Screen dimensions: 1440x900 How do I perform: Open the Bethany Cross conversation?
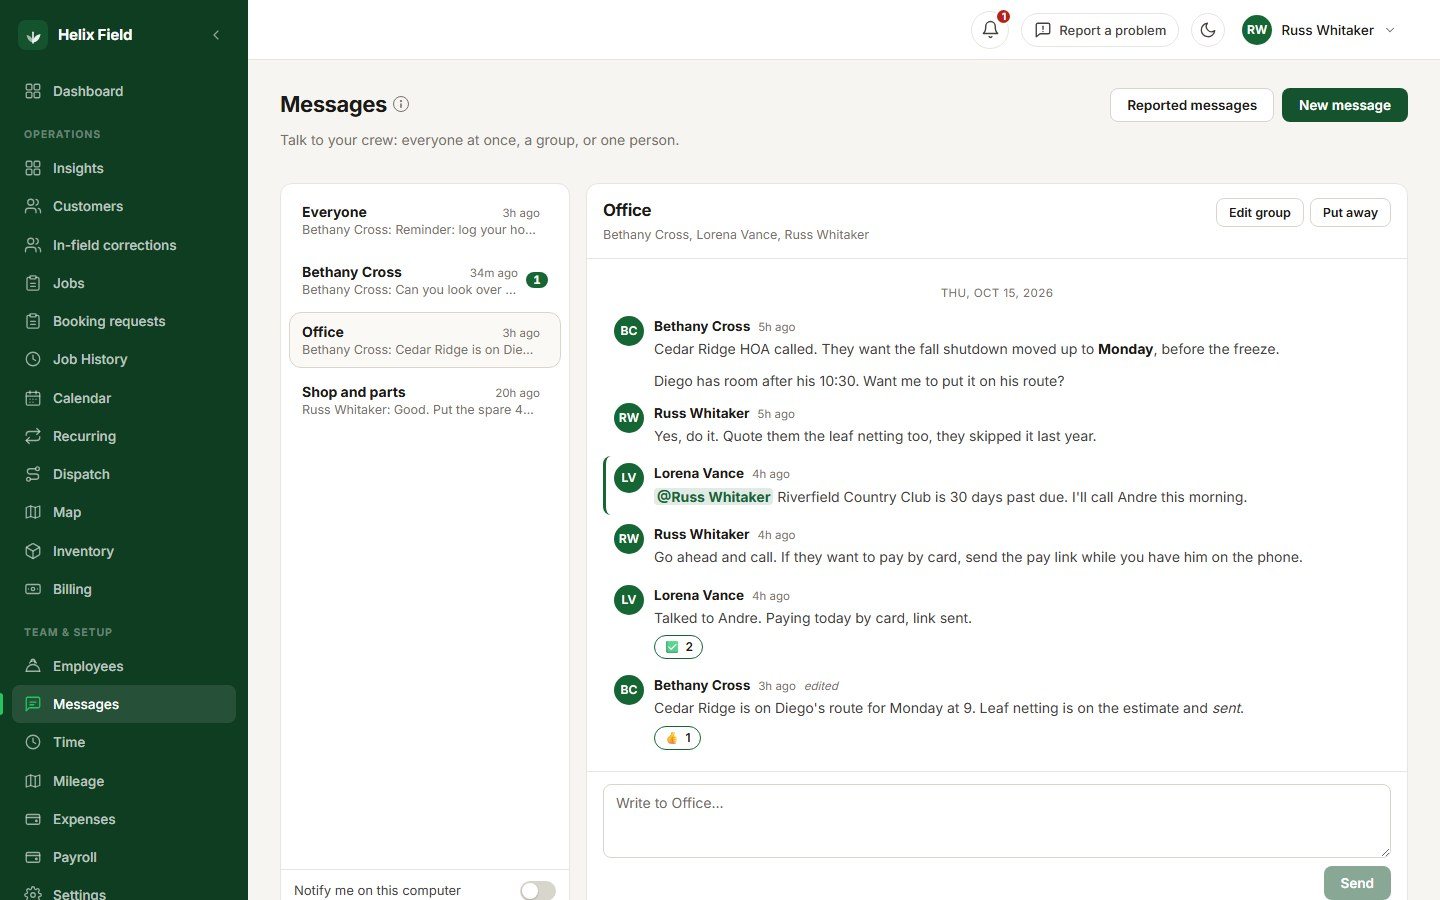pyautogui.click(x=425, y=280)
